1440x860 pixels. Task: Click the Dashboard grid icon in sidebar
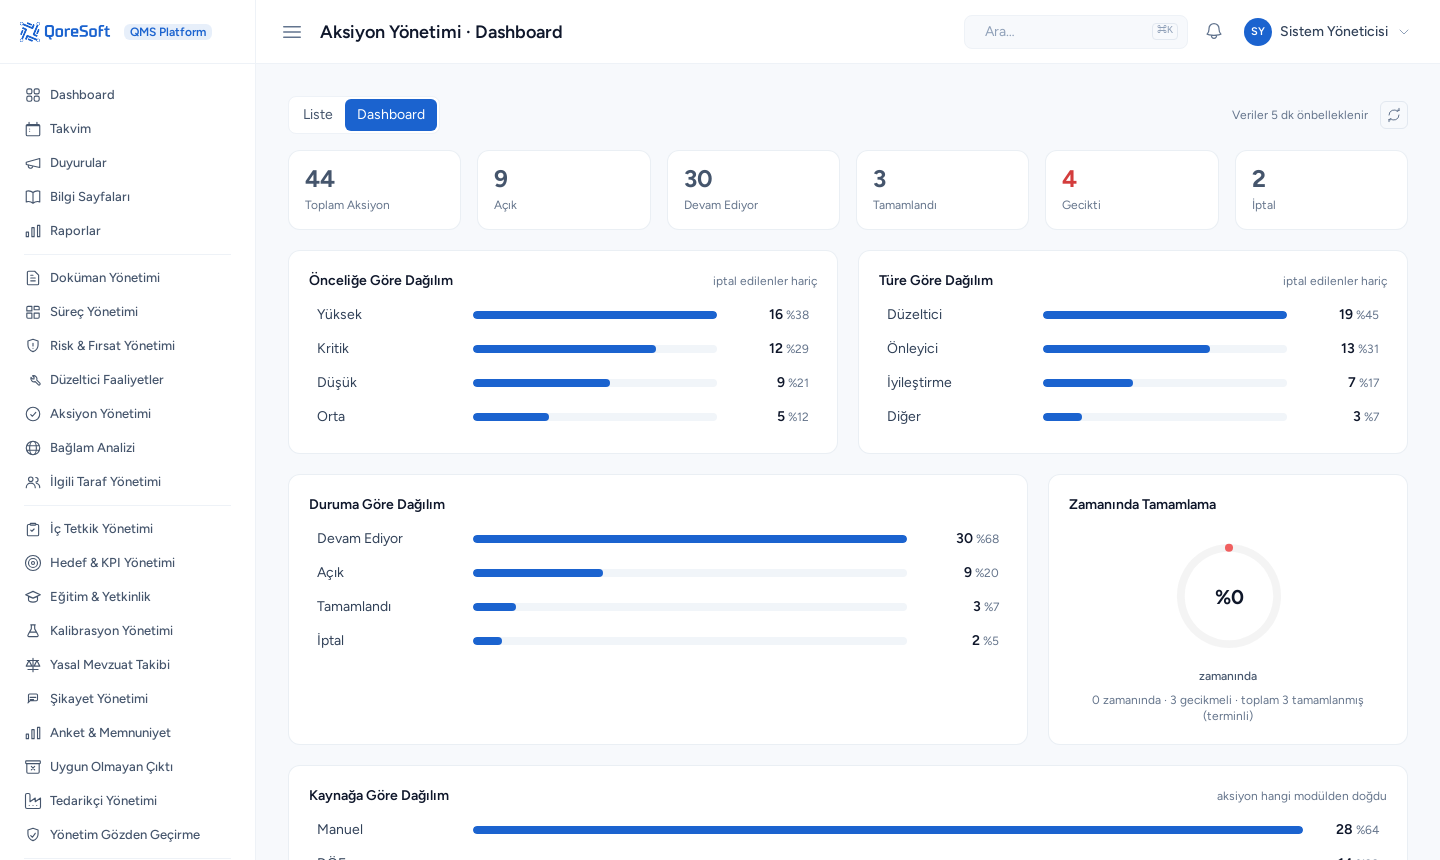33,95
